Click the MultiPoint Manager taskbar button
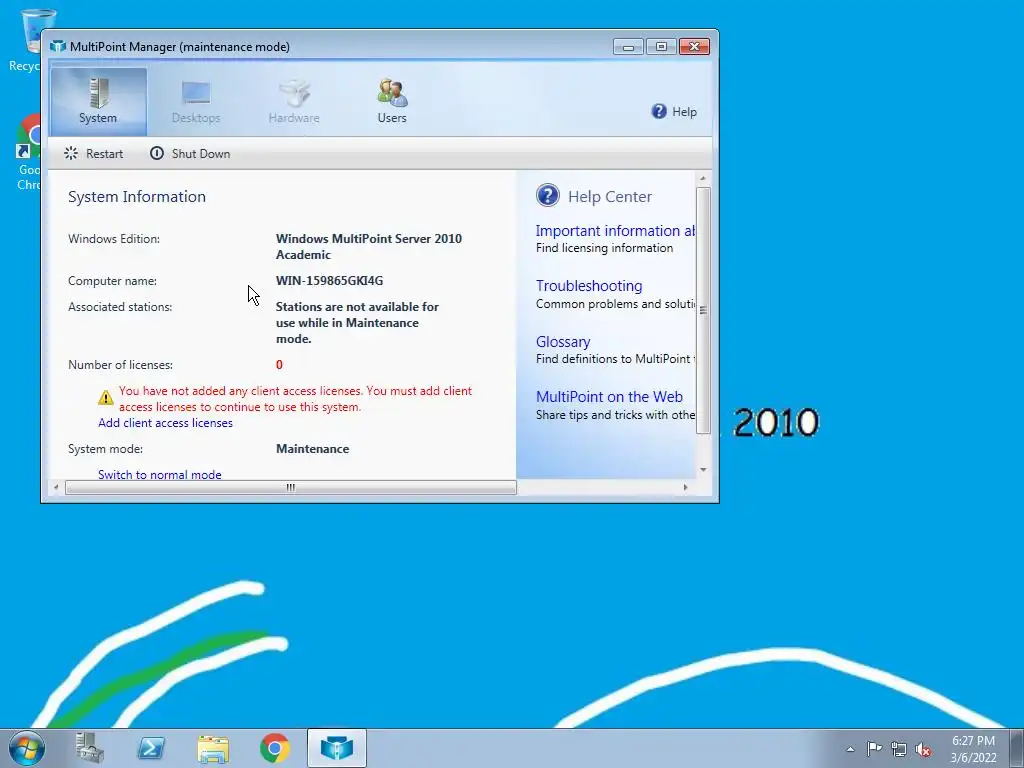This screenshot has height=768, width=1024. coord(337,748)
